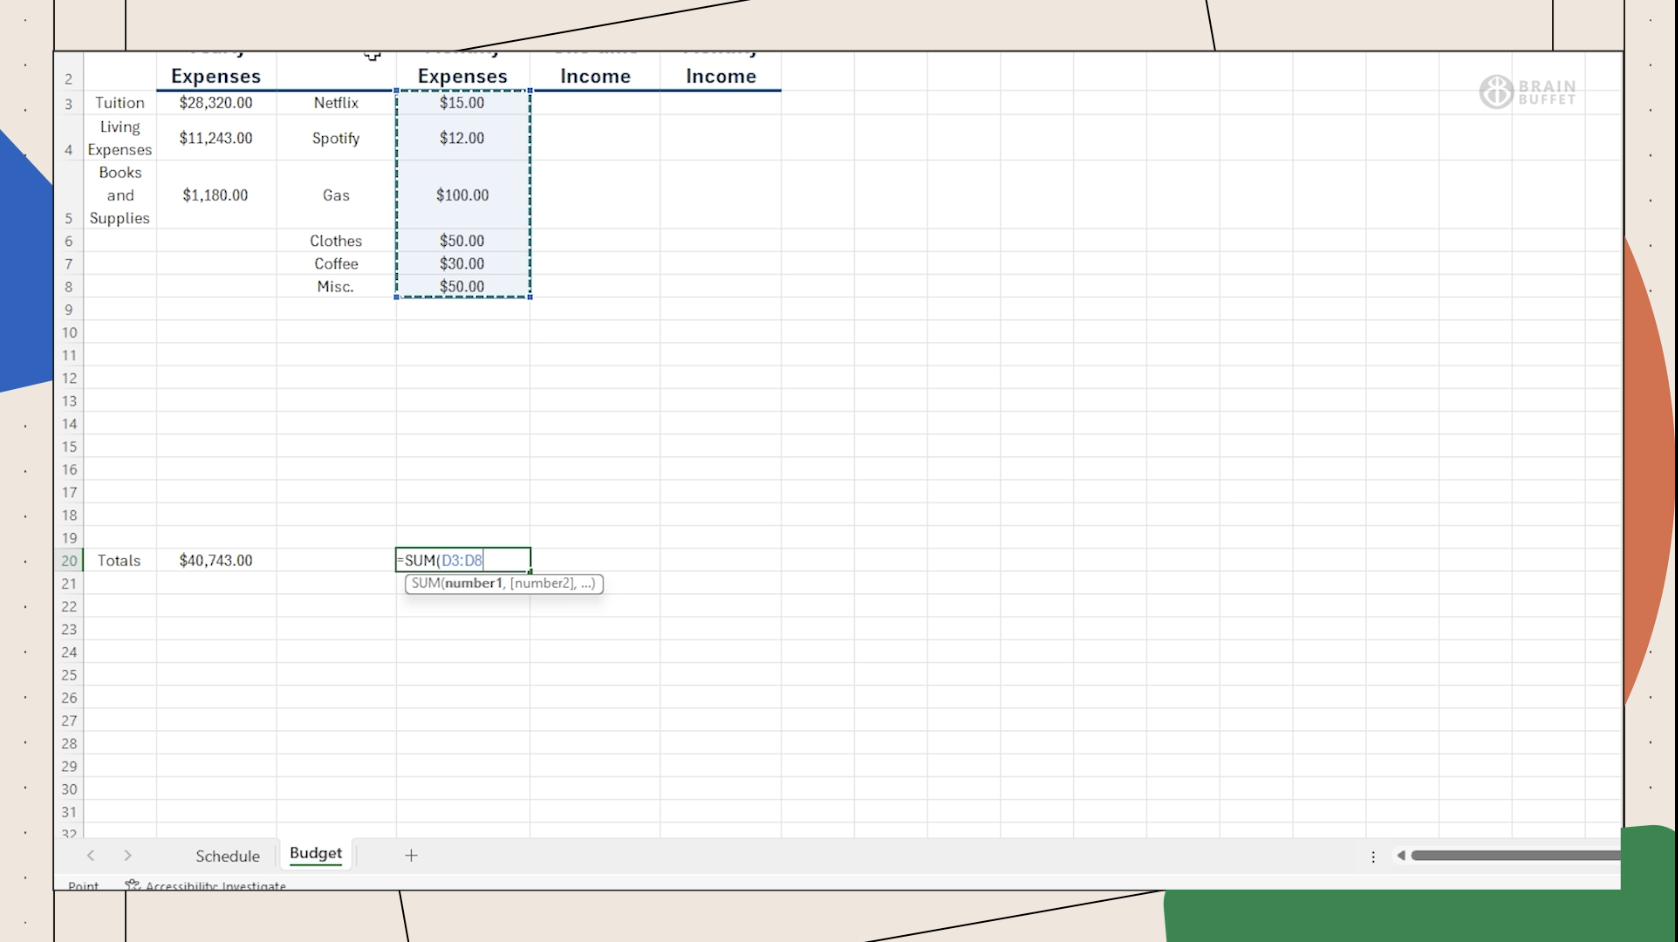The height and width of the screenshot is (942, 1678).
Task: Click the new sheet plus icon
Action: coord(411,855)
